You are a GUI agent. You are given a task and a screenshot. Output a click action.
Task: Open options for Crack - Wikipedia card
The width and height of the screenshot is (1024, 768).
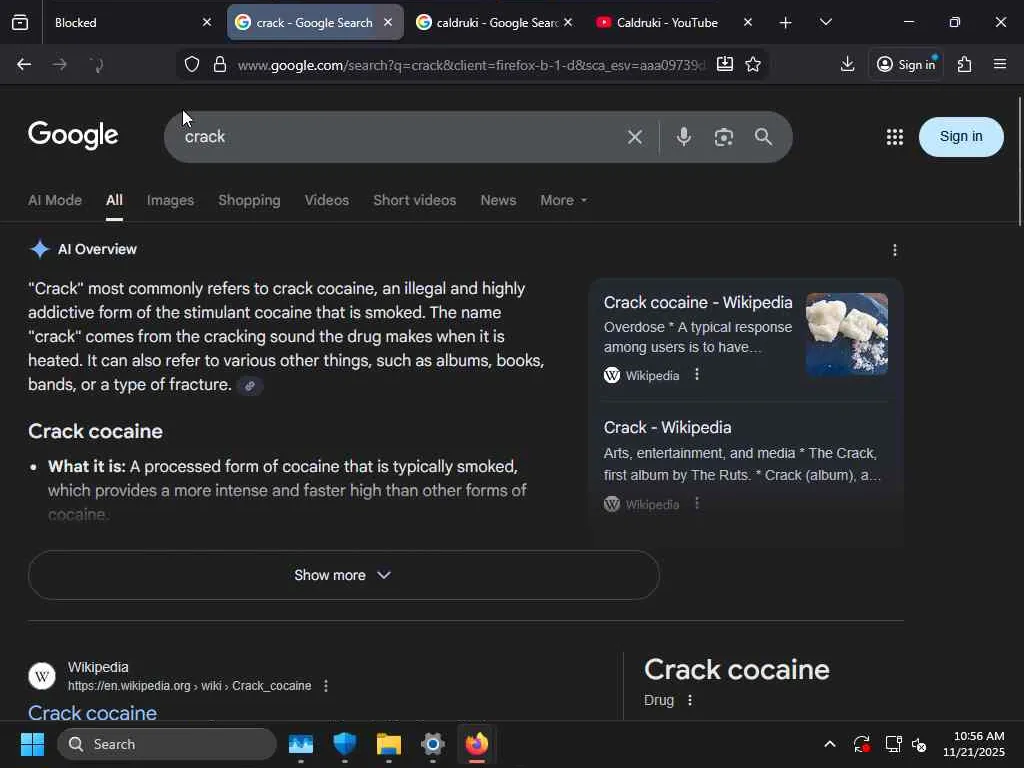tap(697, 504)
